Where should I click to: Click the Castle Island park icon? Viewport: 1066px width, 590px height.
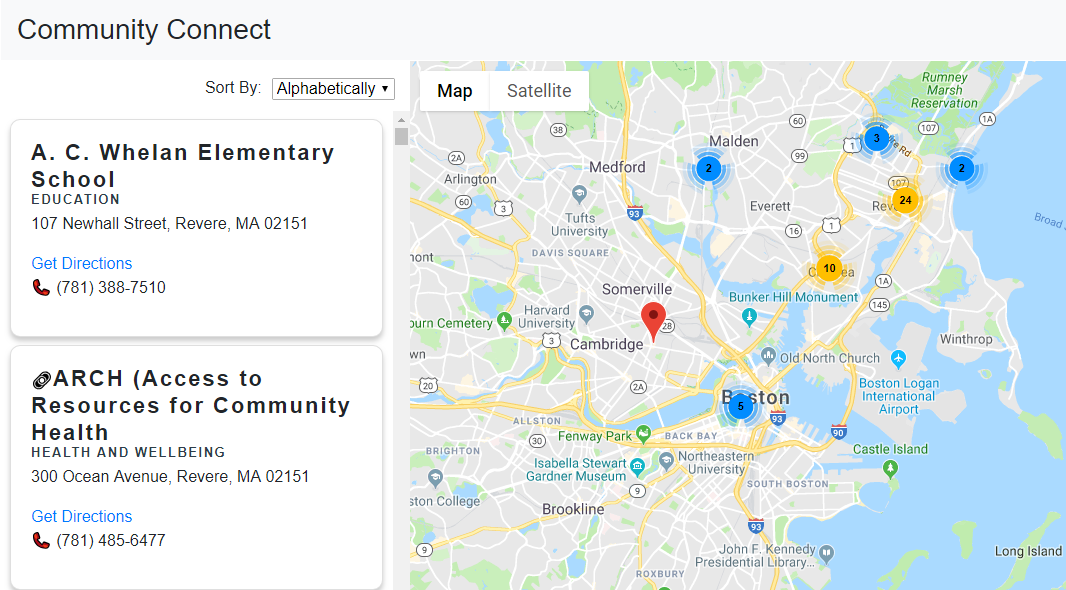(891, 467)
